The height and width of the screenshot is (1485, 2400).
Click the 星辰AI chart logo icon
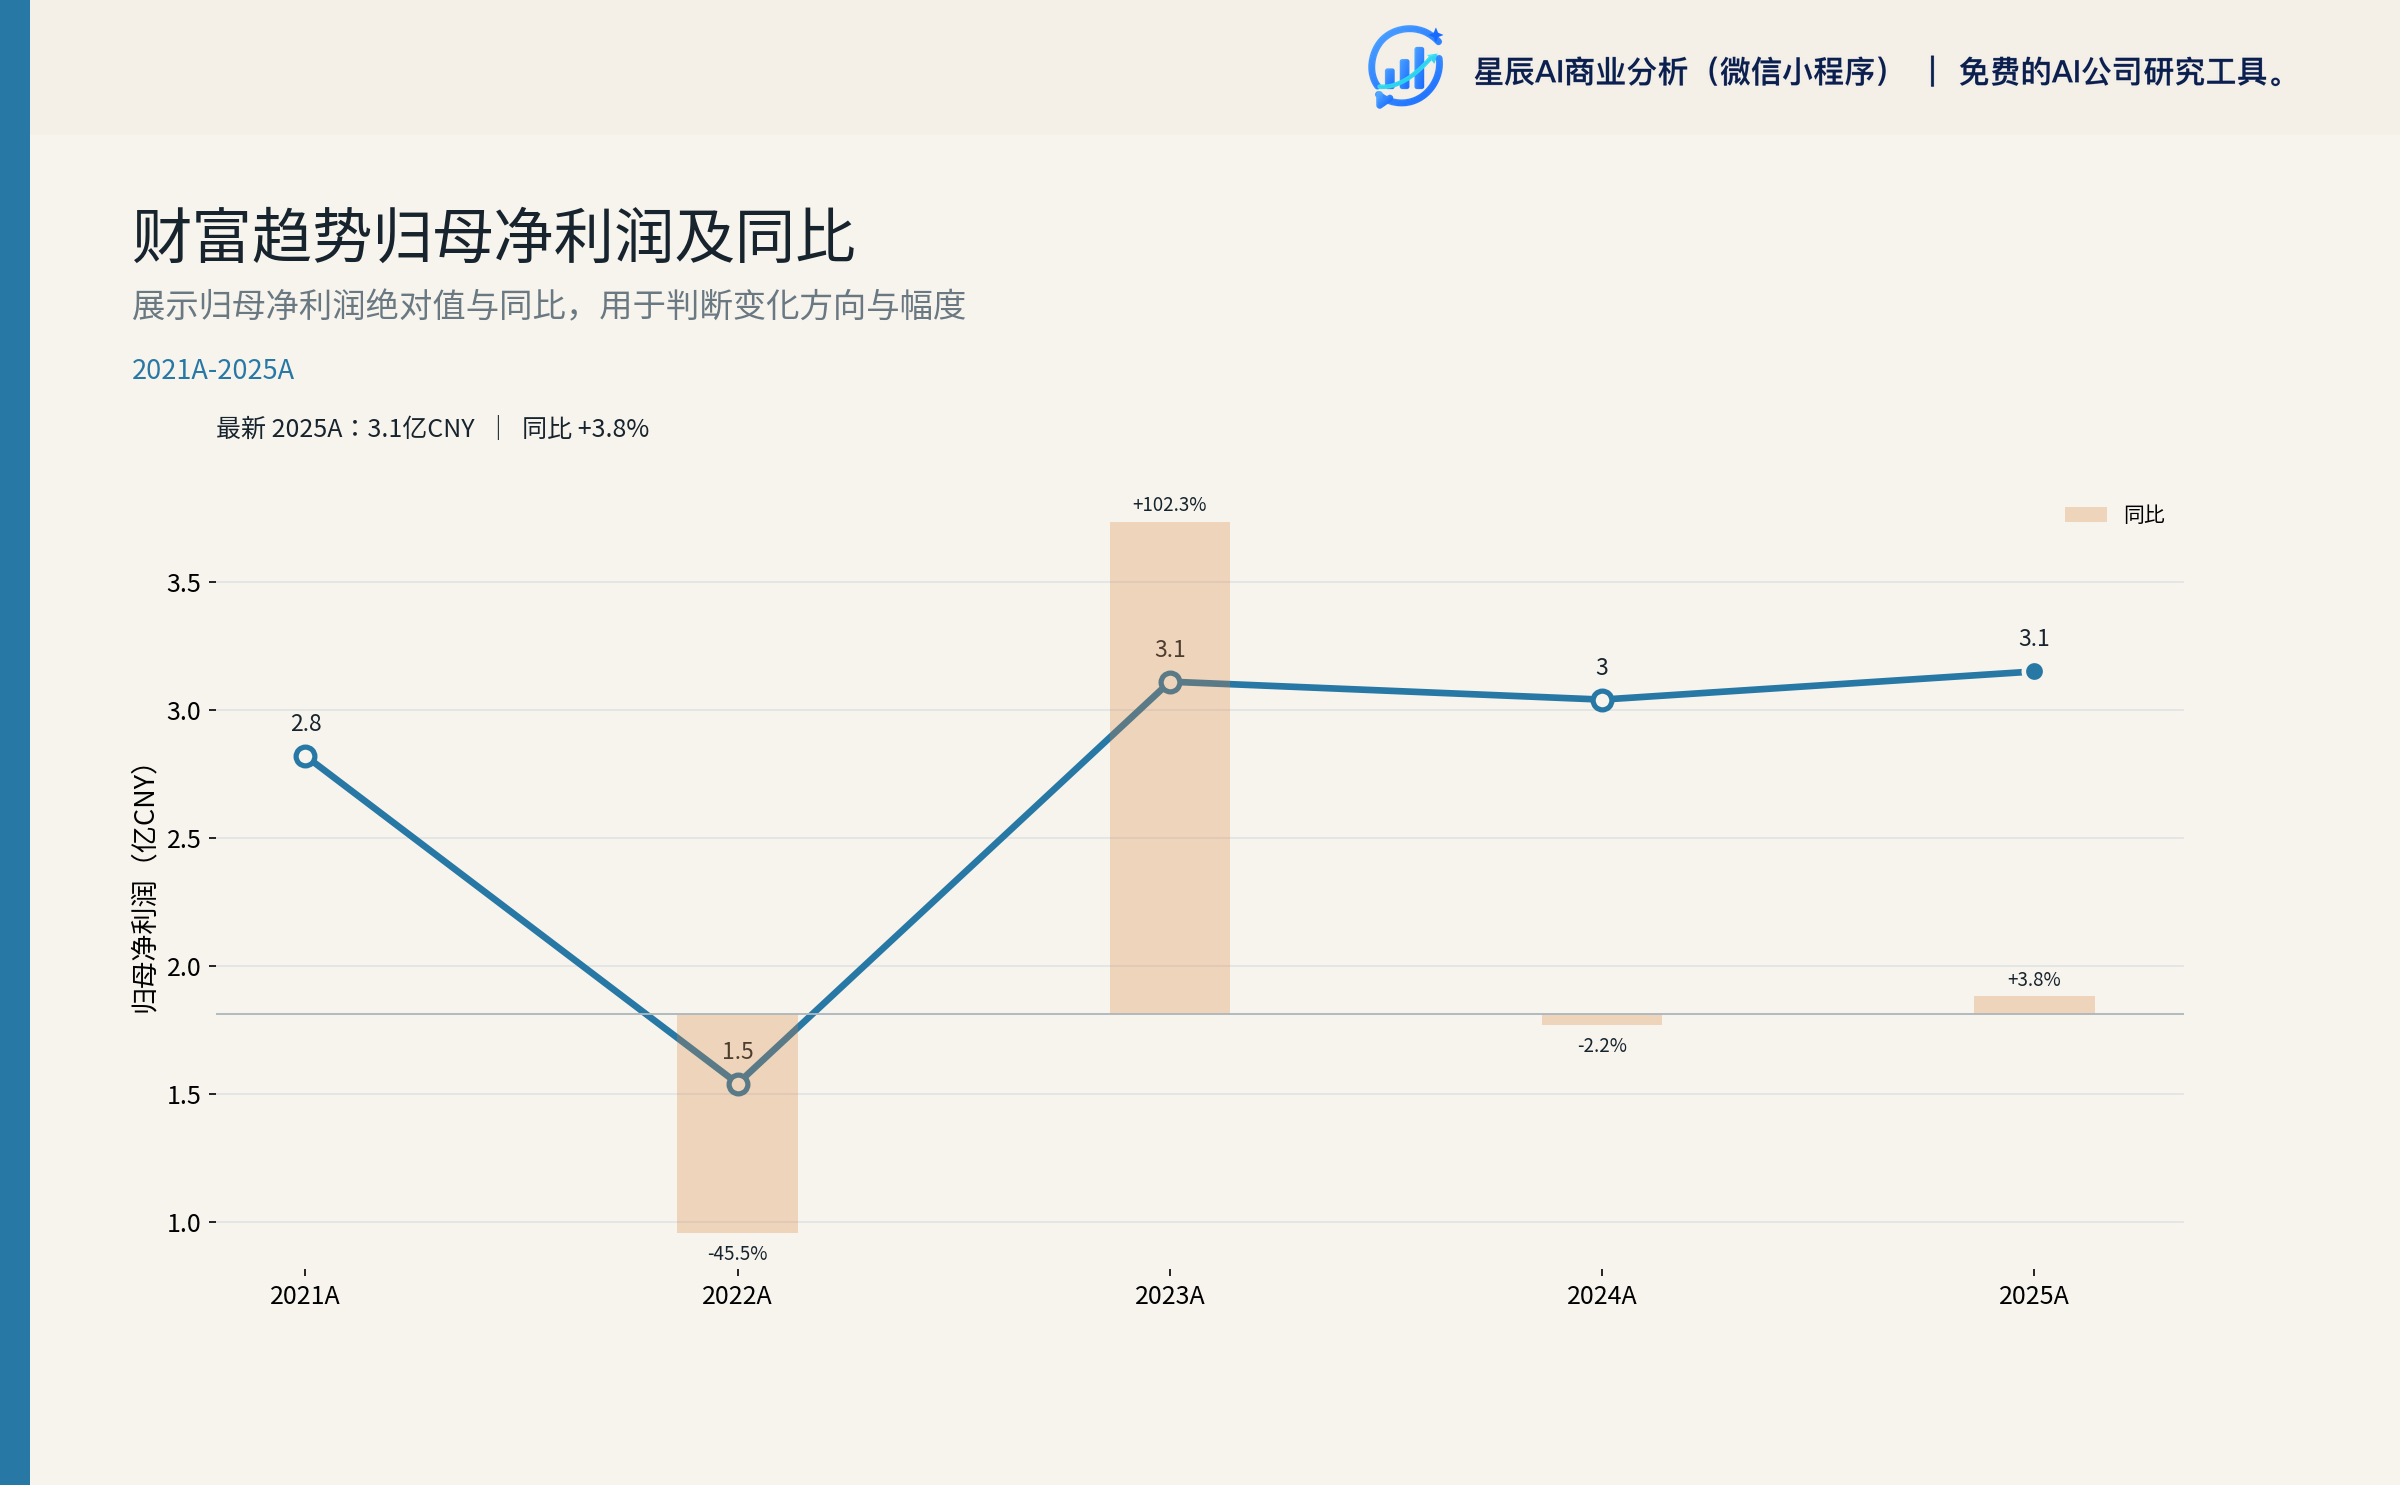[1405, 67]
